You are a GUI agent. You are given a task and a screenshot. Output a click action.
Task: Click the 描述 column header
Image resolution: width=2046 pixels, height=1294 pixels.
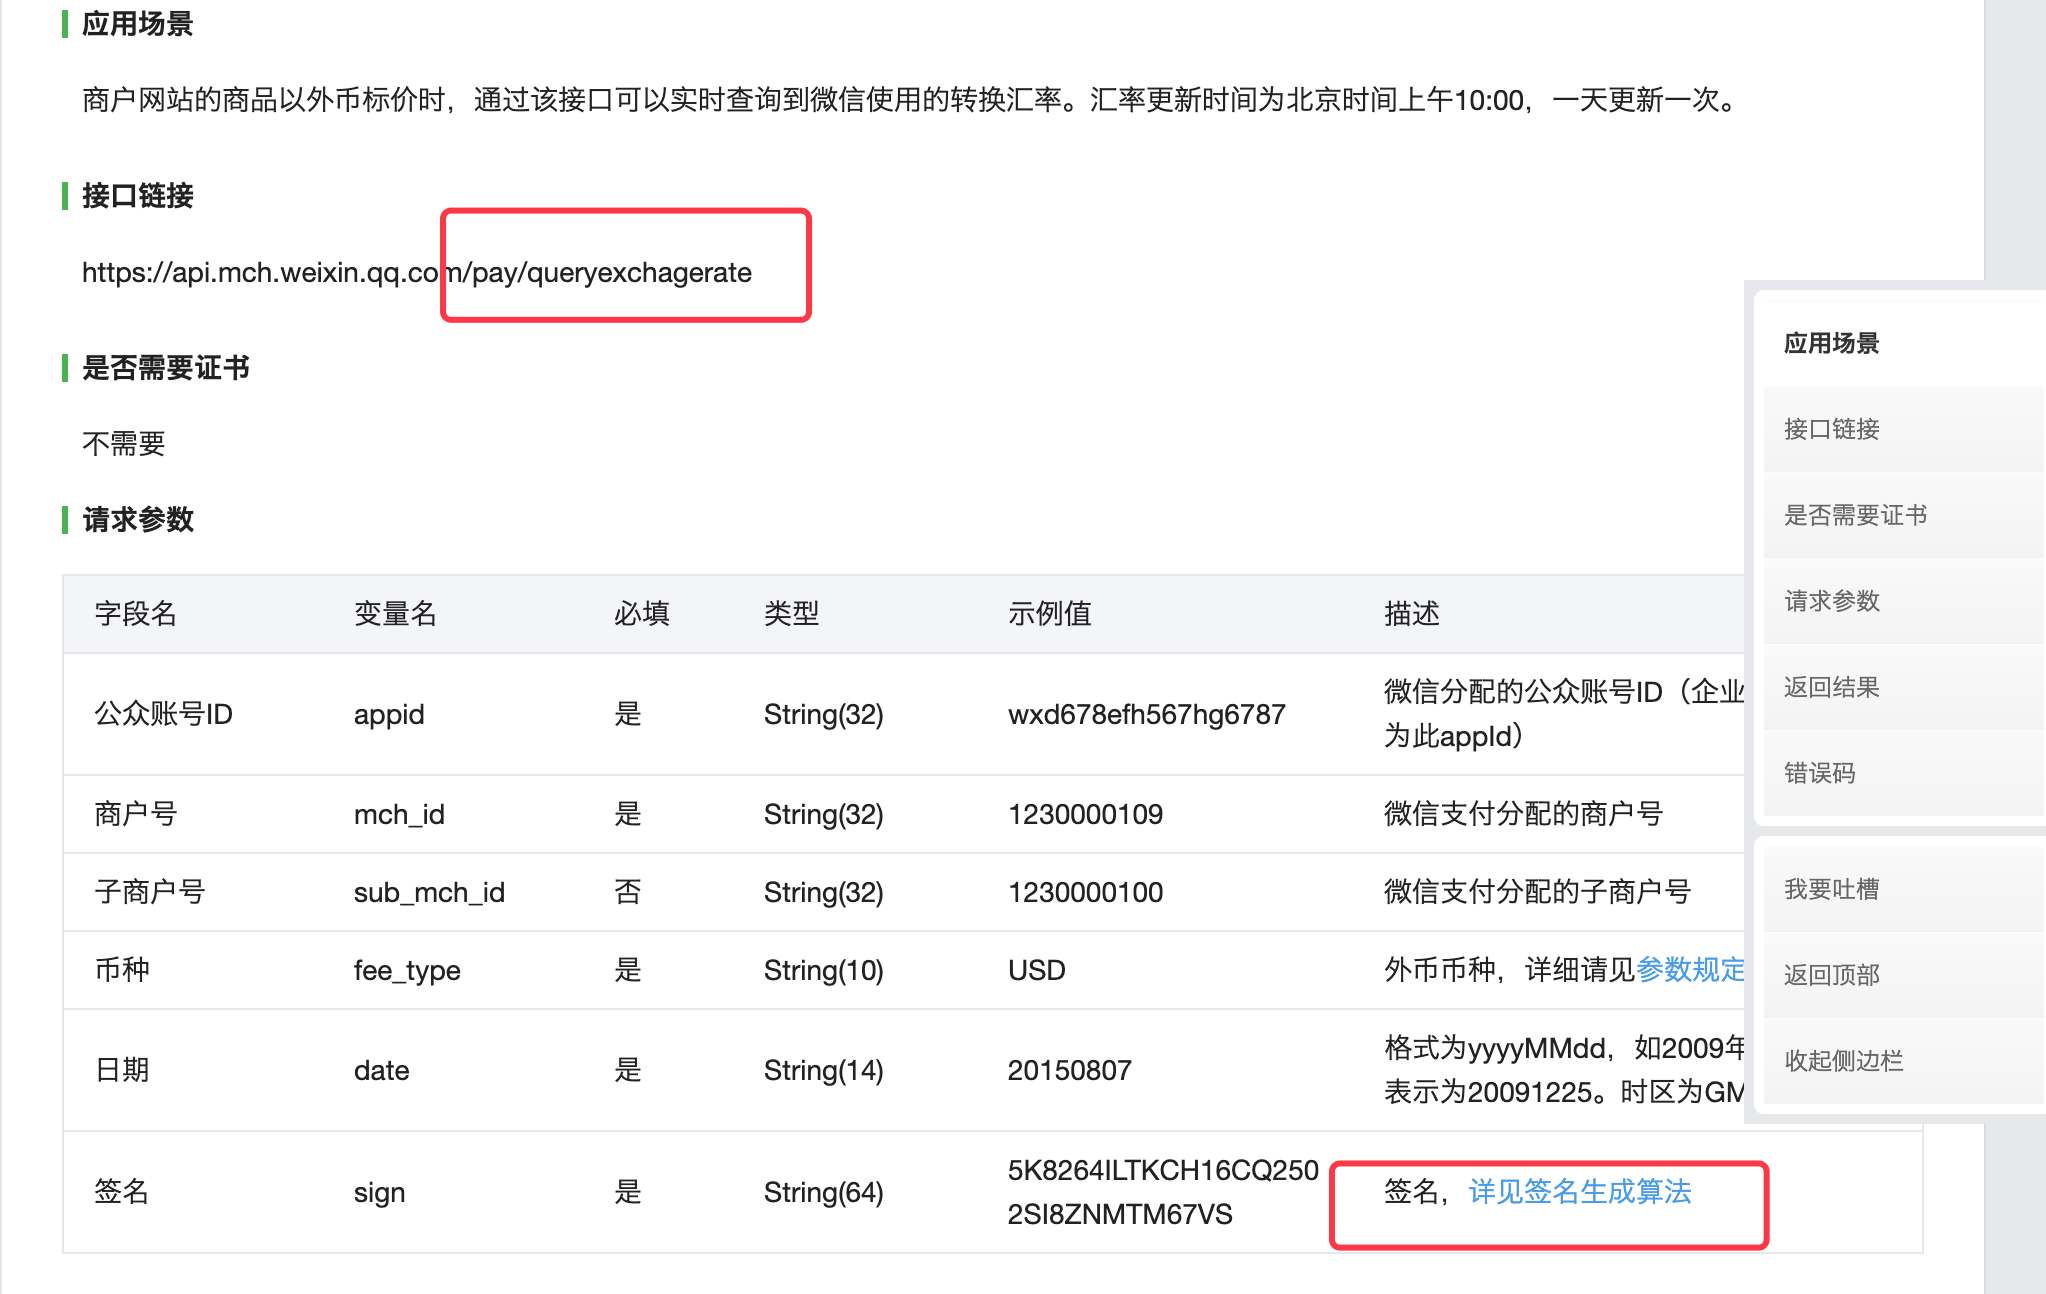pos(1411,613)
